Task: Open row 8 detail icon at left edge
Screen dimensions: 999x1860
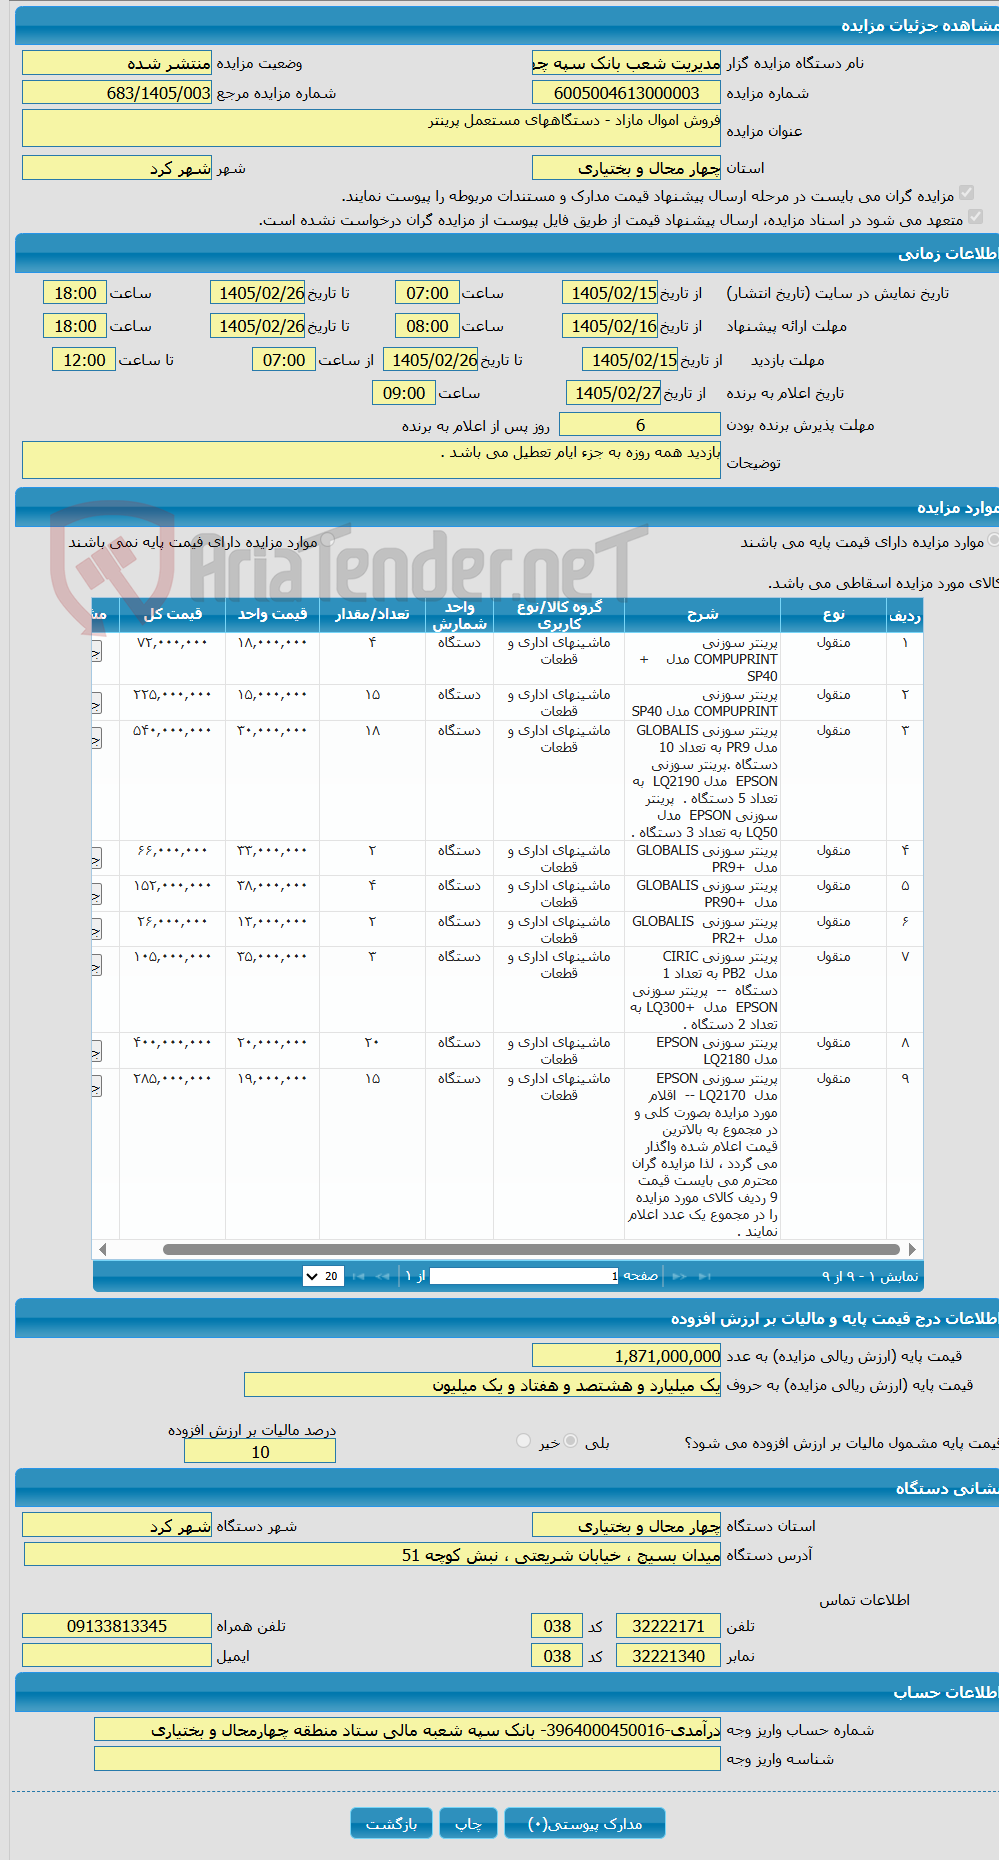Action: click(96, 1052)
